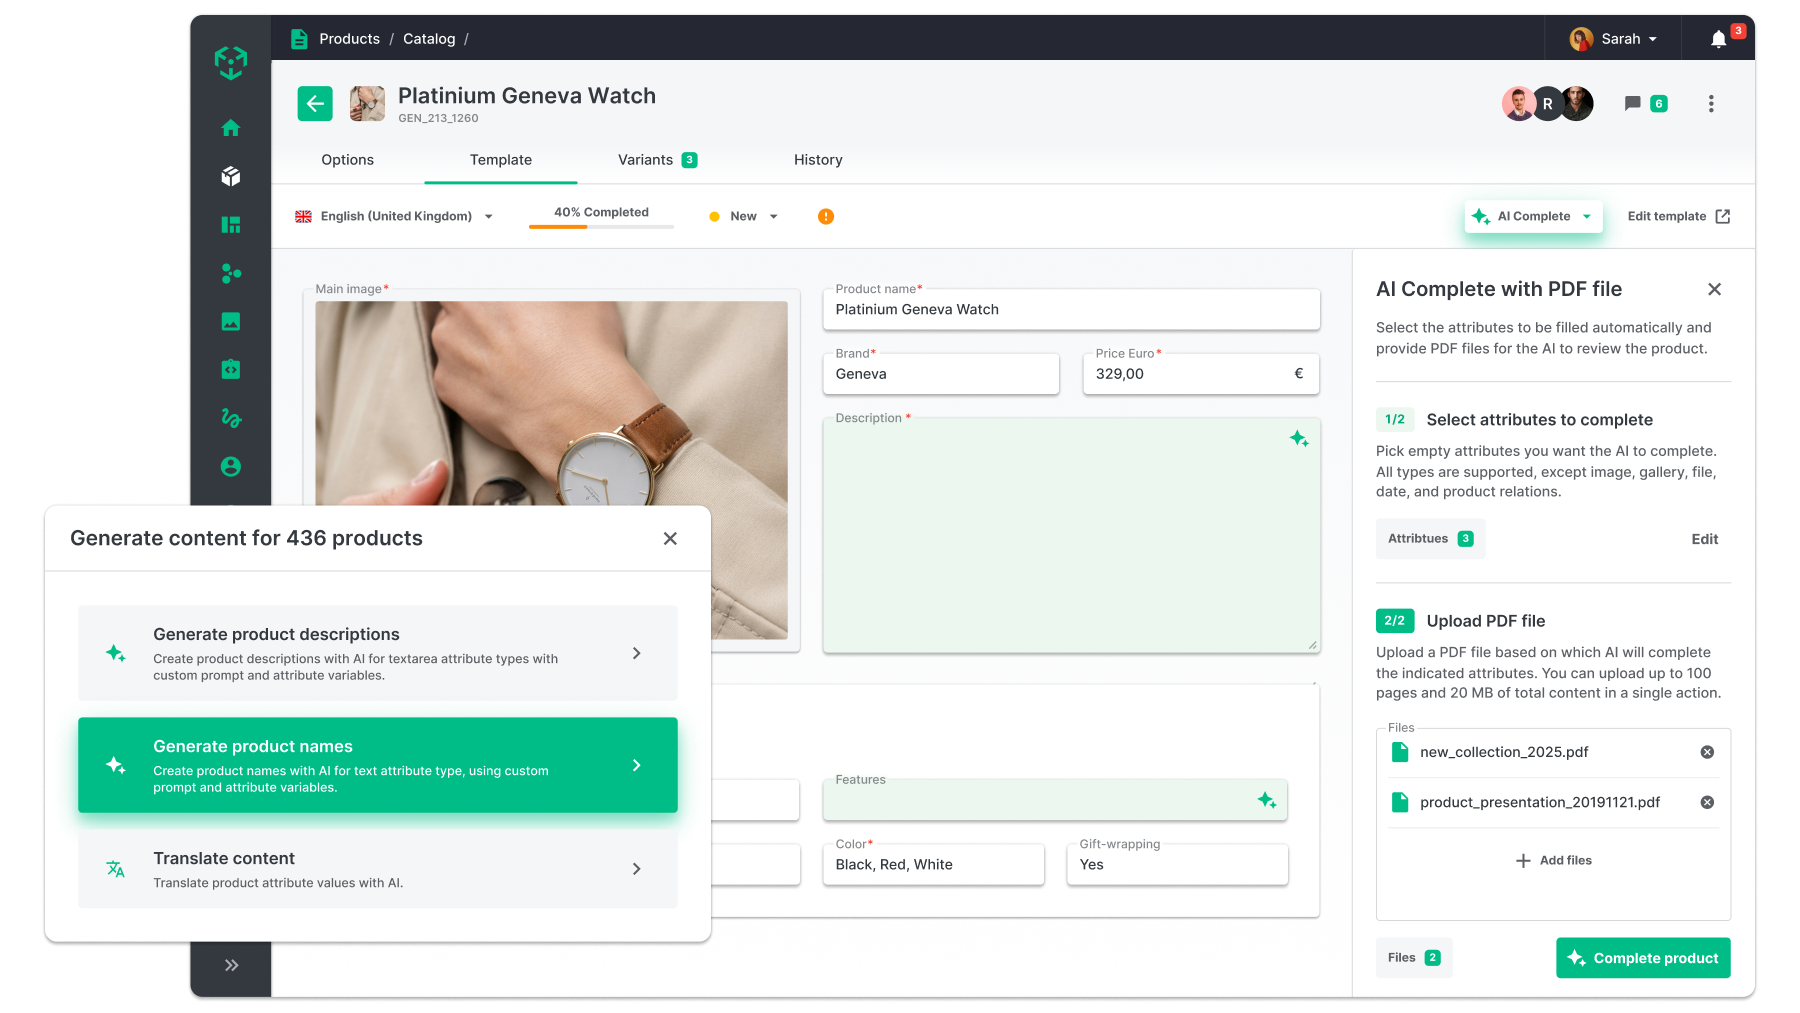Open the products cube icon in sidebar

(x=231, y=176)
